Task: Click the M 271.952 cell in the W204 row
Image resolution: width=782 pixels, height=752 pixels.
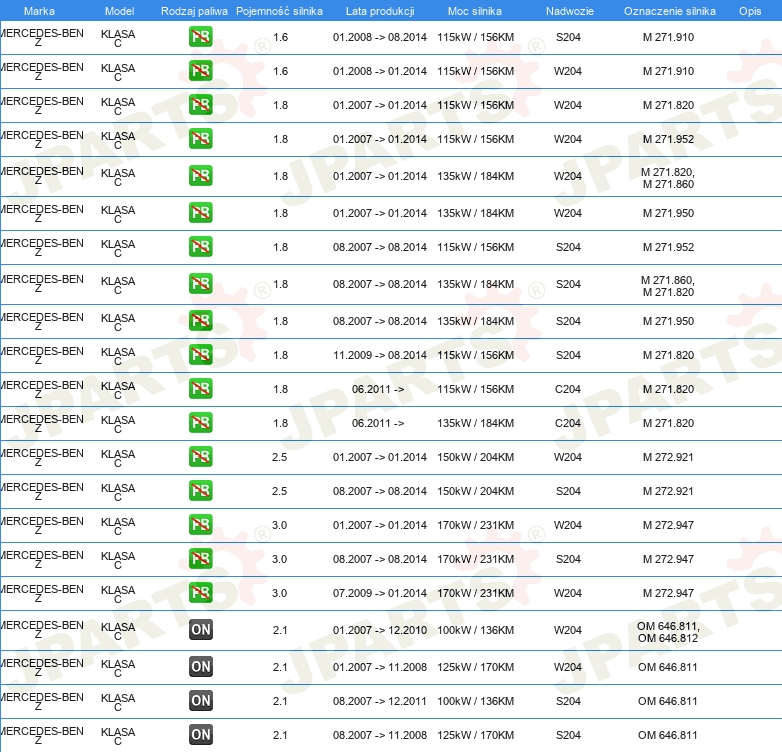Action: pyautogui.click(x=668, y=139)
